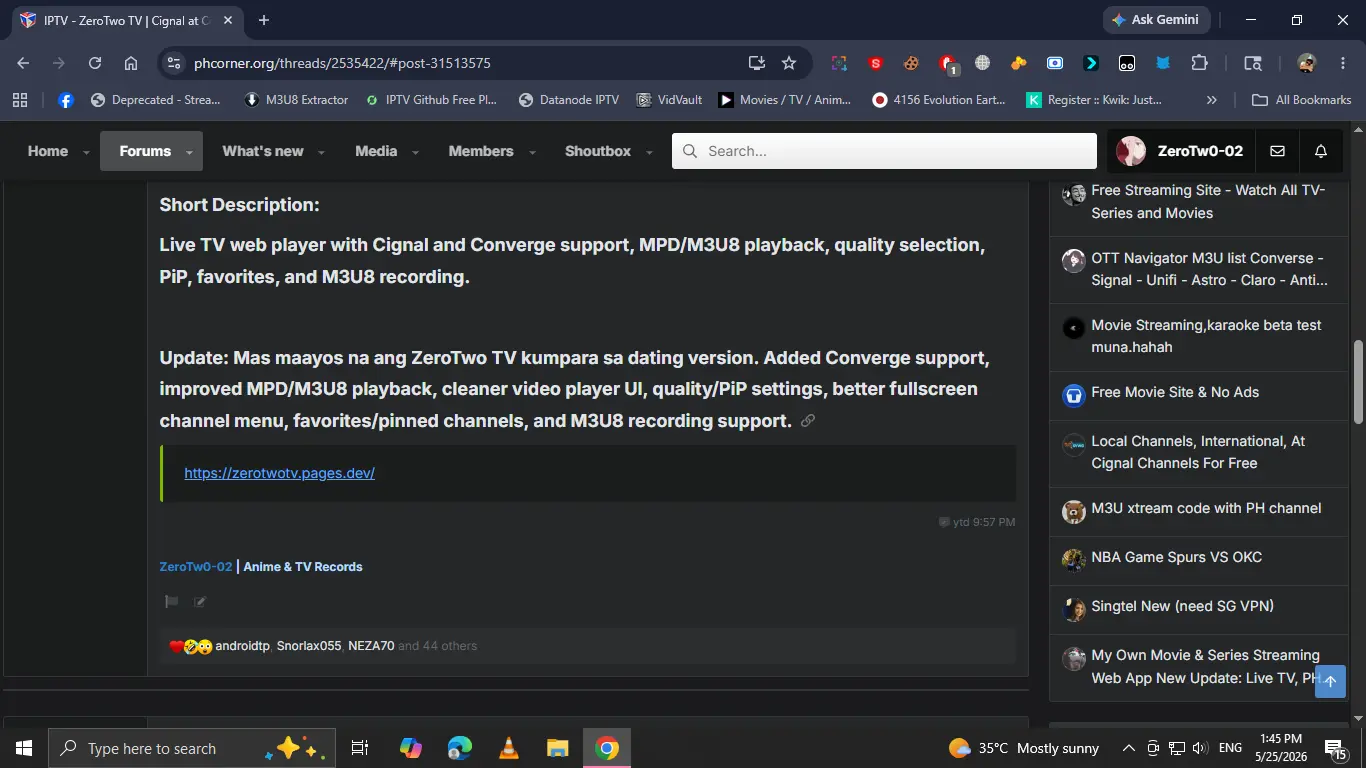Viewport: 1366px width, 768px height.
Task: Switch to the IPTV - ZeroTwo TV tab
Action: [x=127, y=20]
